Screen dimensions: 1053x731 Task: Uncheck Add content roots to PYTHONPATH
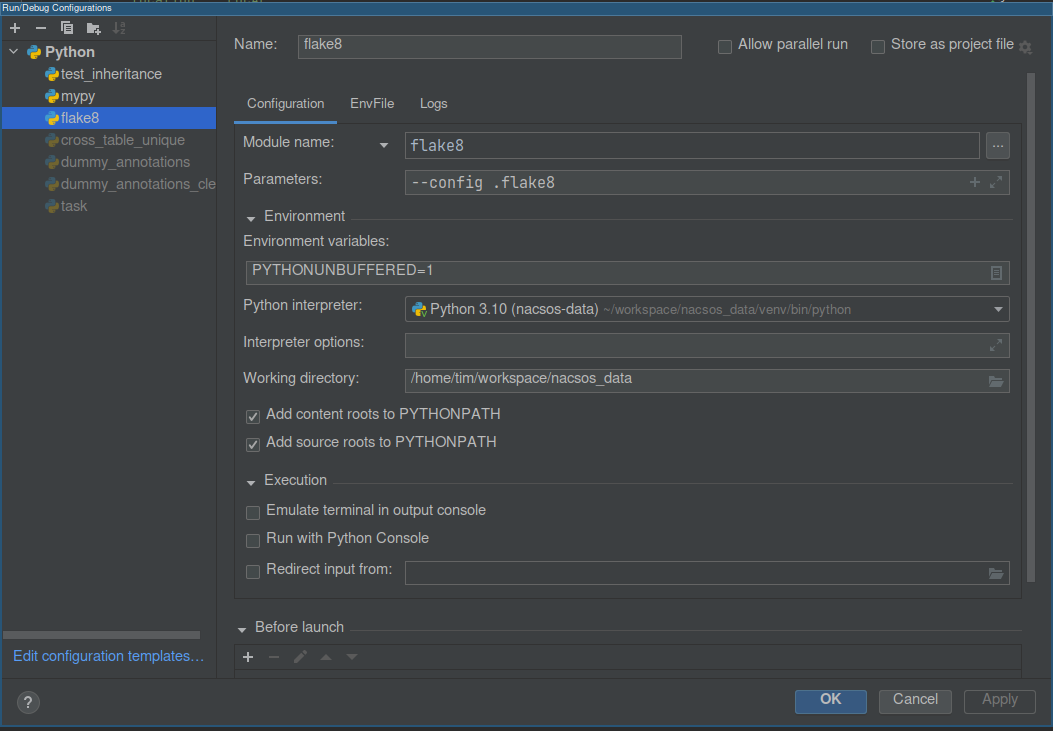pos(253,415)
